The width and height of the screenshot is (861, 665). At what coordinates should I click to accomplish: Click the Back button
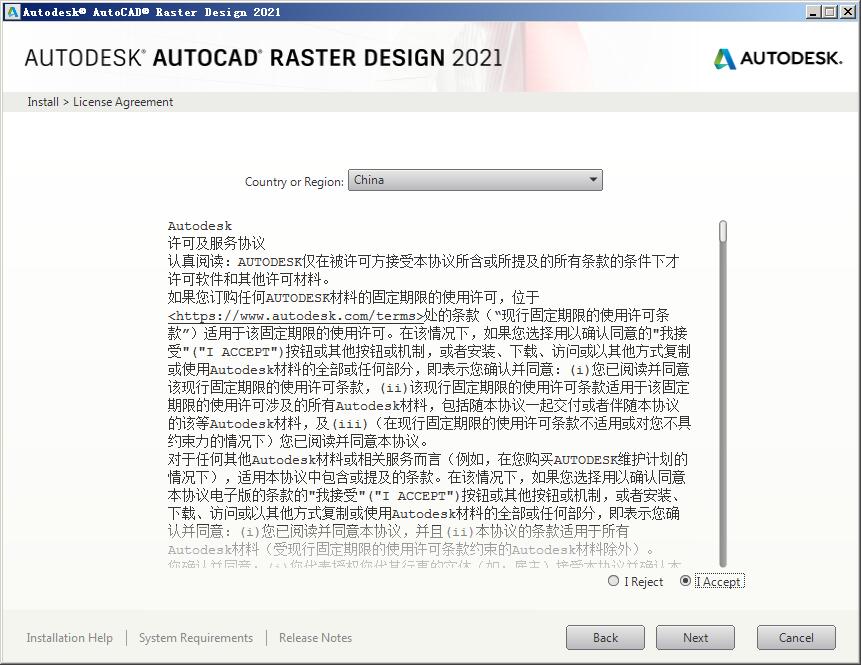pyautogui.click(x=605, y=638)
